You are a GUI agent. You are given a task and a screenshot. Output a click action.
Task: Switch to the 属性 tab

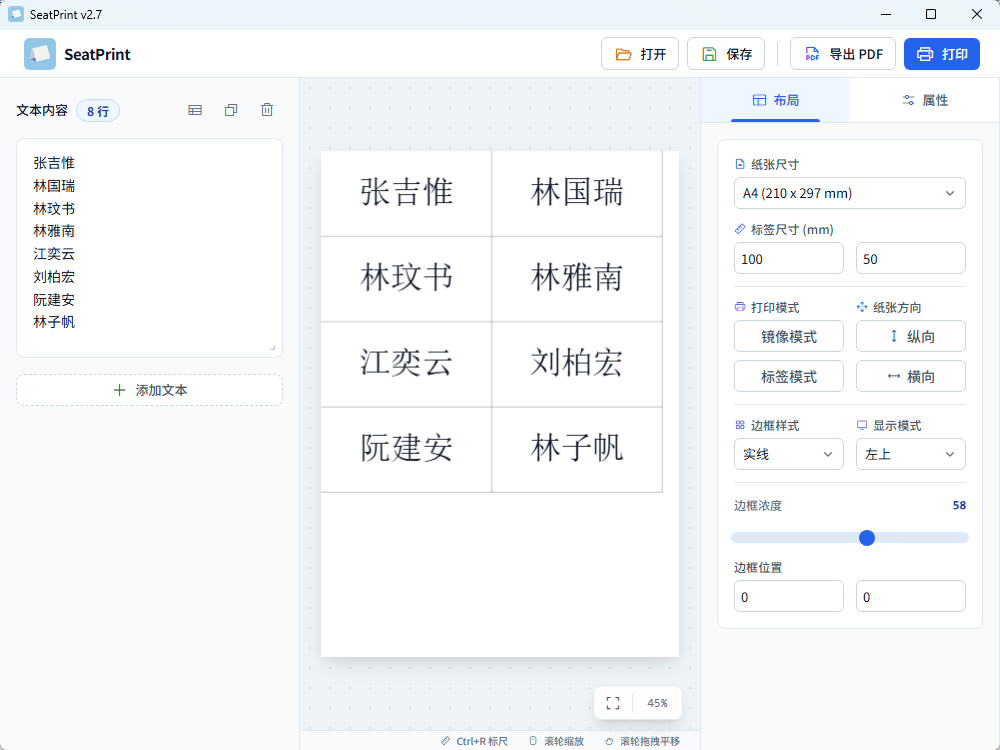coord(925,100)
